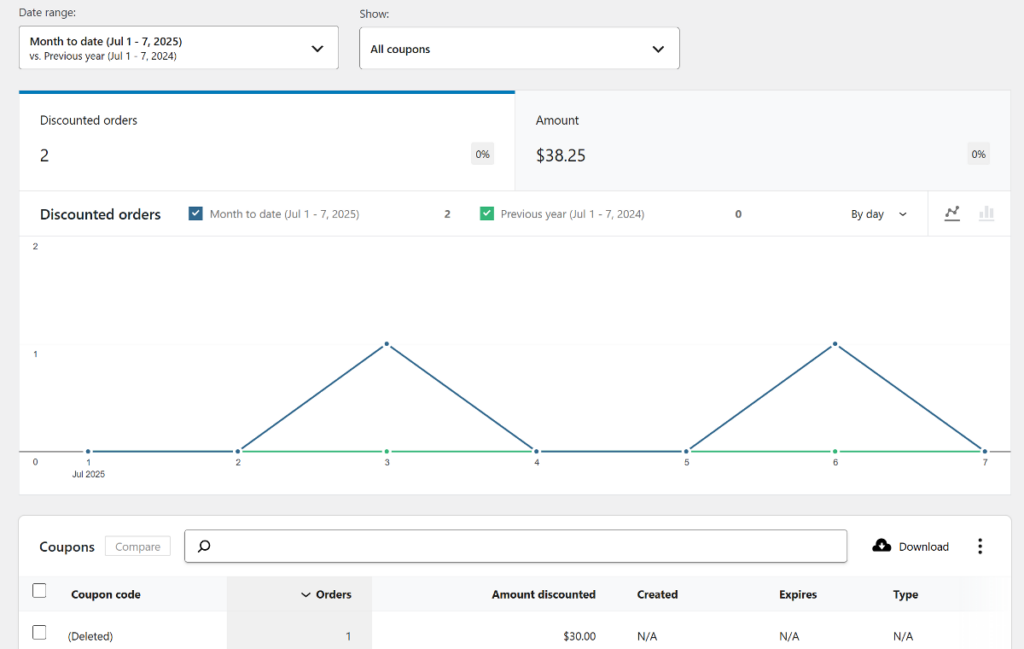Open the Deleted coupon entry in the table
1024x649 pixels.
click(x=90, y=636)
